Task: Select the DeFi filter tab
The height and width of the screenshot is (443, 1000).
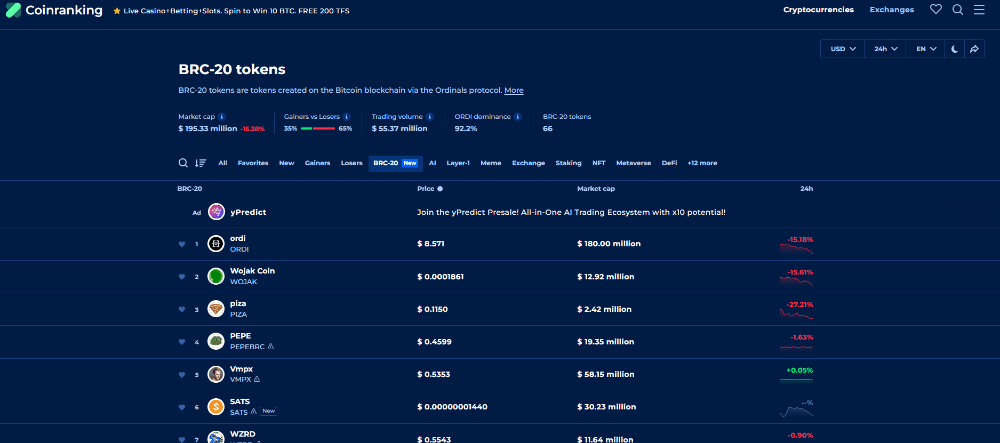Action: pyautogui.click(x=669, y=163)
